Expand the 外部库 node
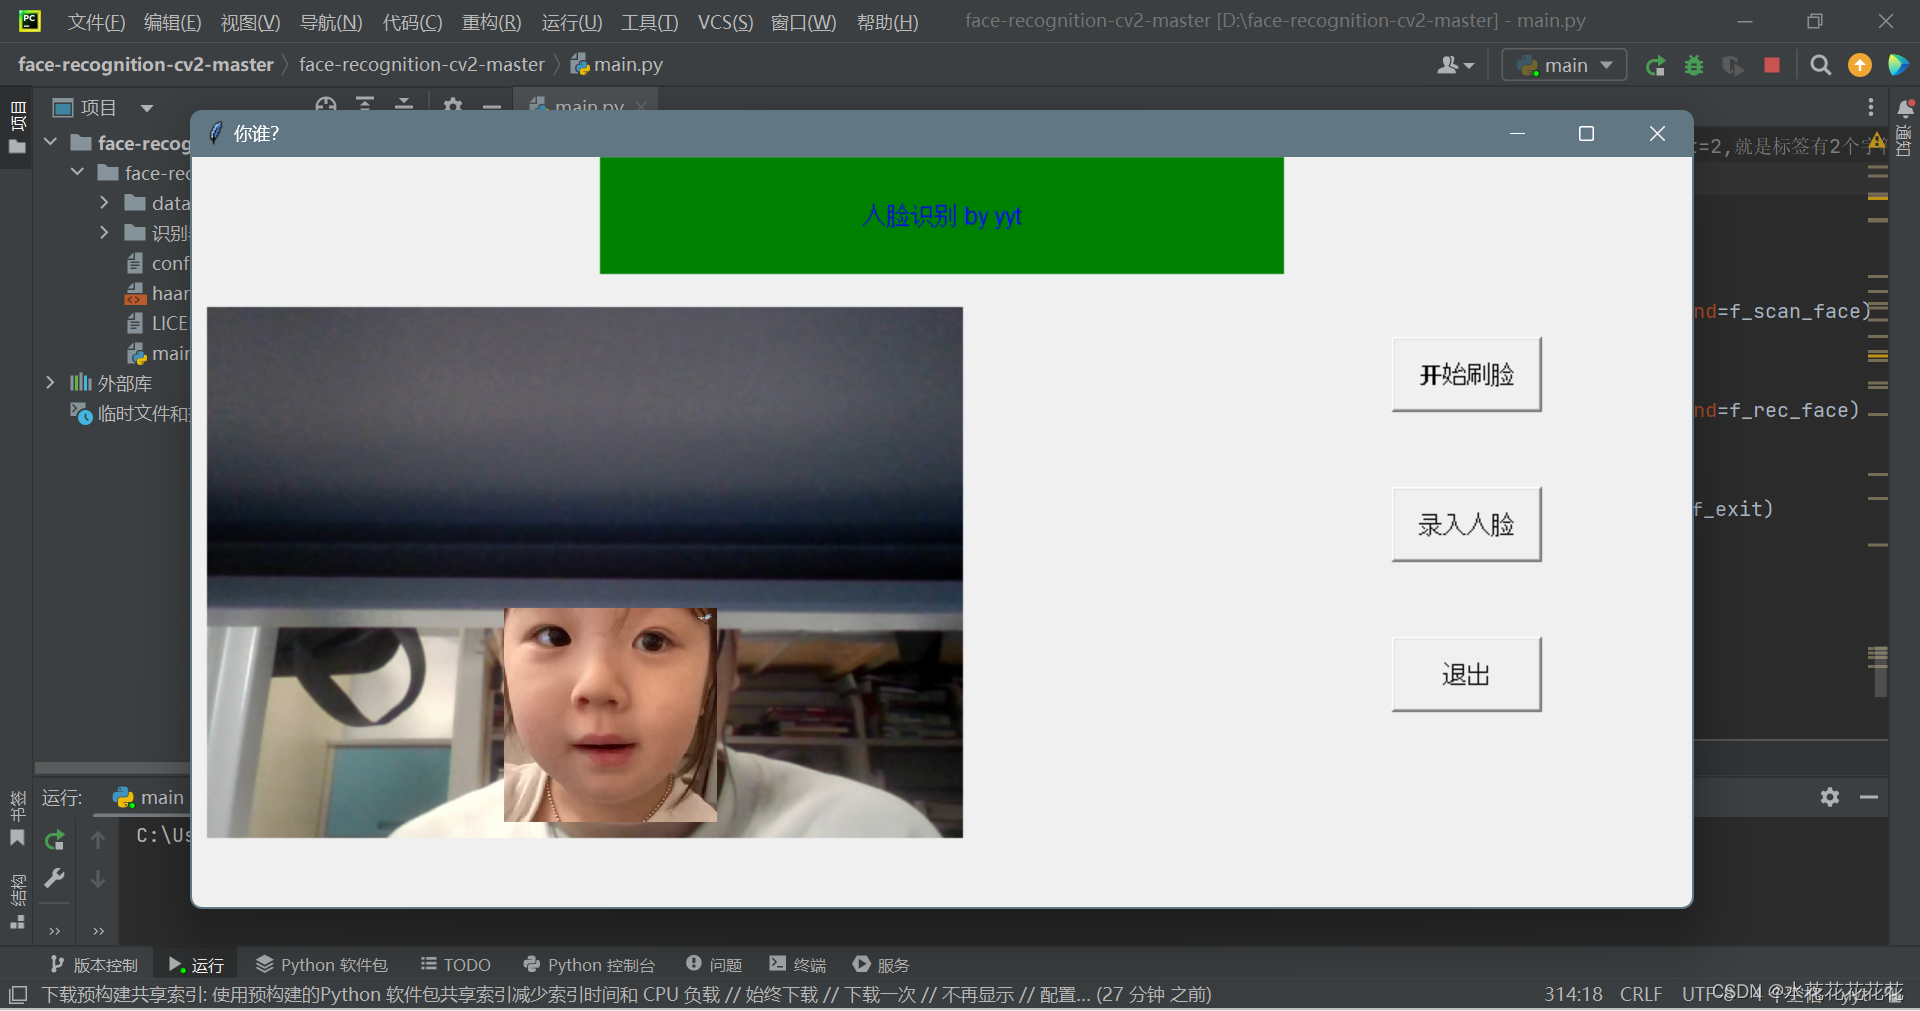 tap(50, 383)
